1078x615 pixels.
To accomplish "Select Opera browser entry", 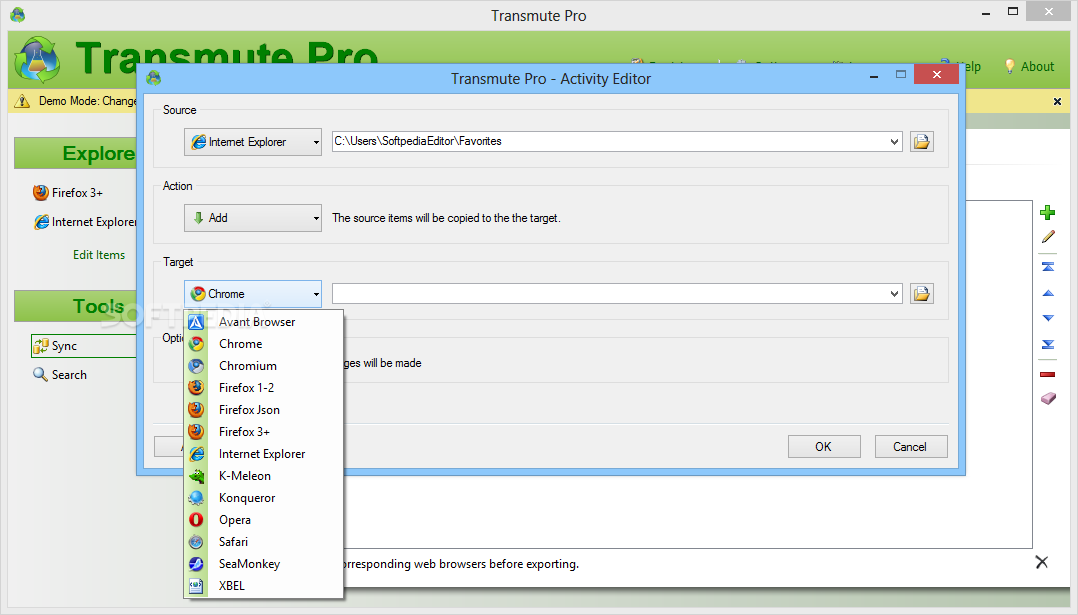I will [263, 519].
